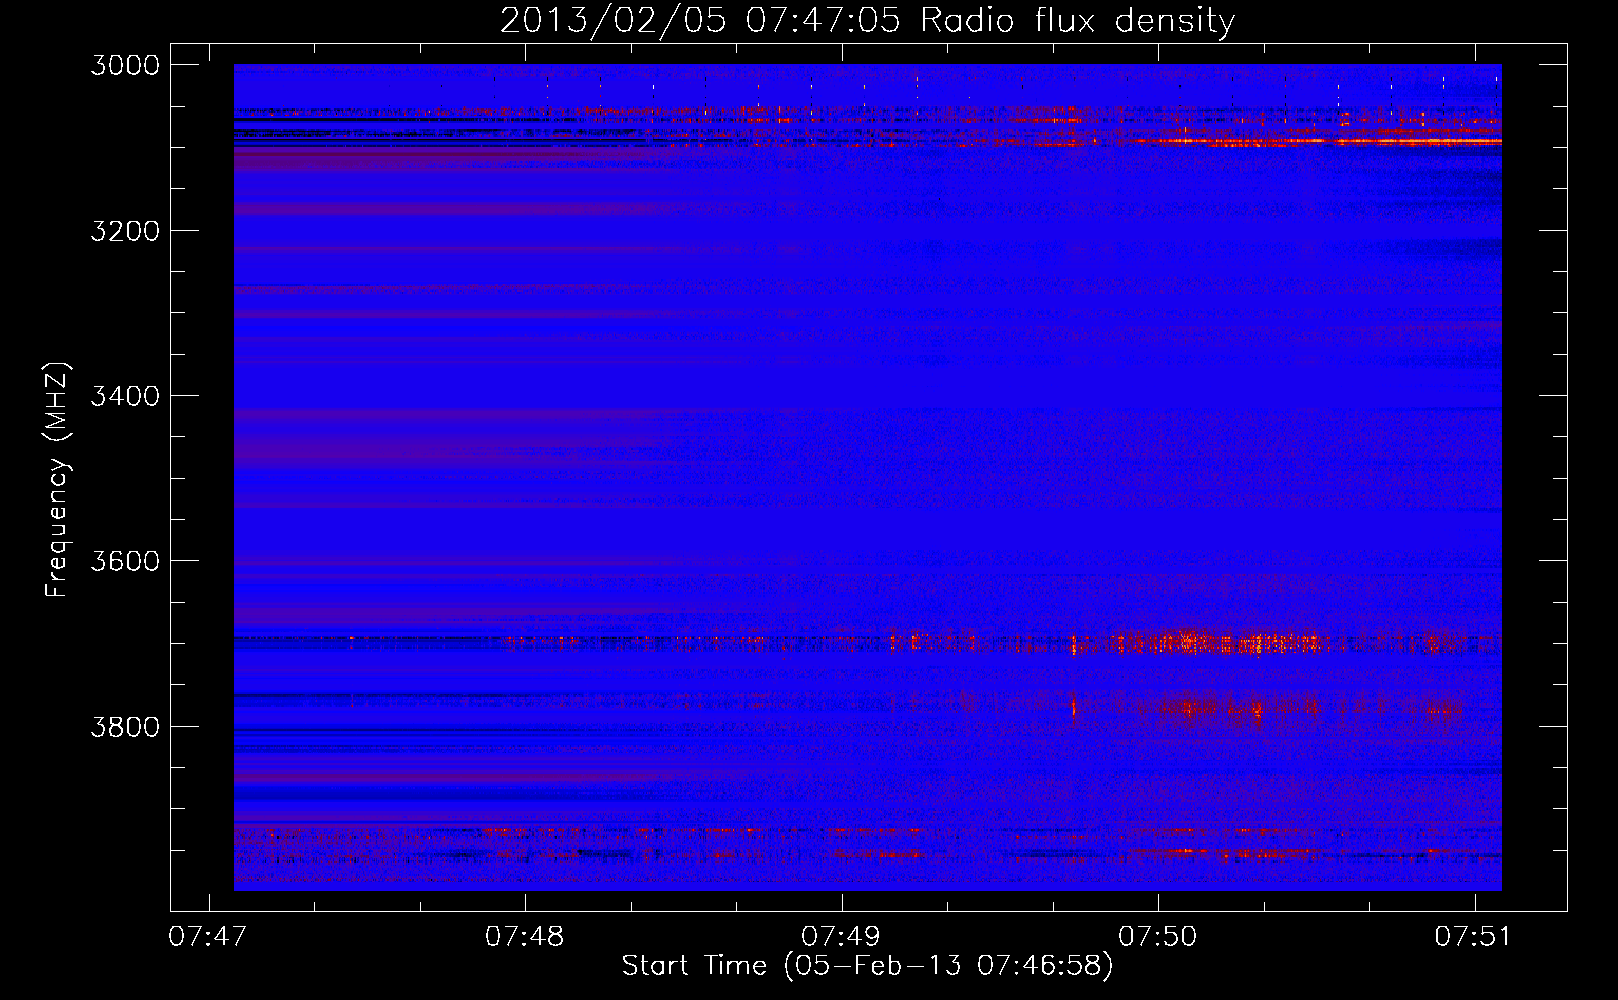
Task: Click the 07:48 time tick label
Action: (525, 937)
